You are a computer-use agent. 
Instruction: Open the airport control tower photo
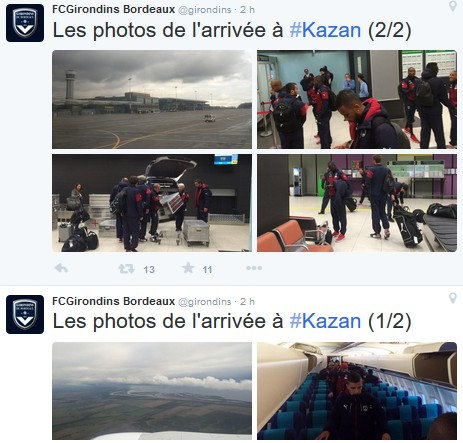coord(152,99)
